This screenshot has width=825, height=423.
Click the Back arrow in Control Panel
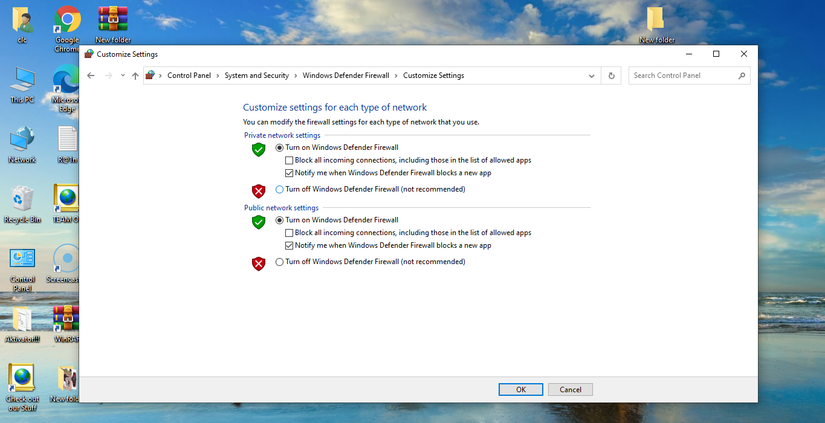tap(90, 76)
